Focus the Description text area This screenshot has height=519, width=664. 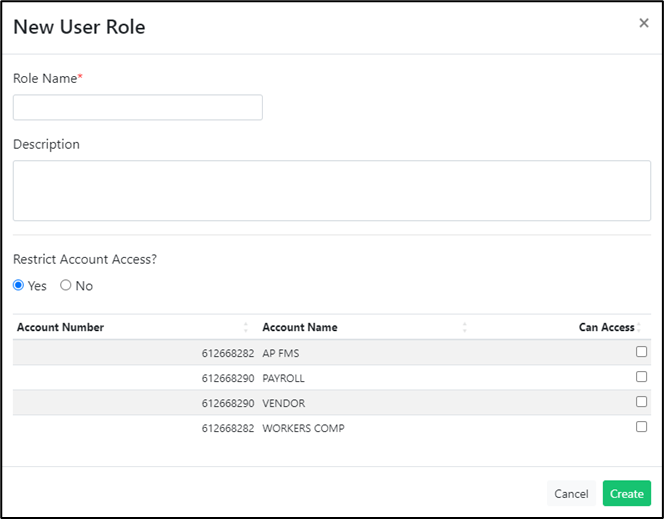(x=332, y=190)
